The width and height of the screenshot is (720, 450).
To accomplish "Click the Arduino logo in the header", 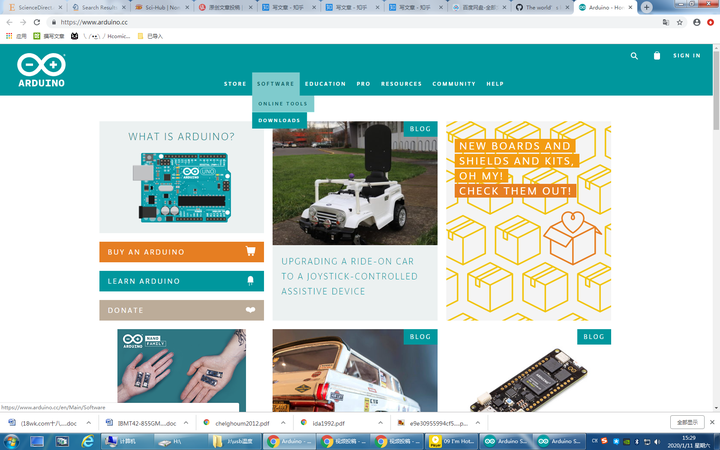I will tap(41, 70).
